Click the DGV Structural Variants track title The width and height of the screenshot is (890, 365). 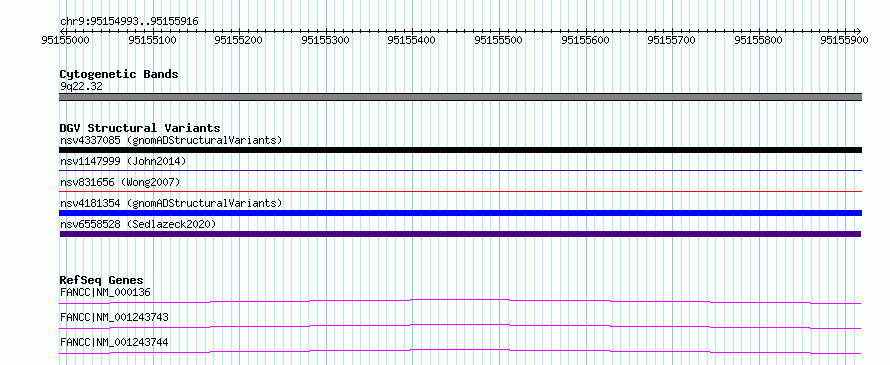tap(140, 128)
